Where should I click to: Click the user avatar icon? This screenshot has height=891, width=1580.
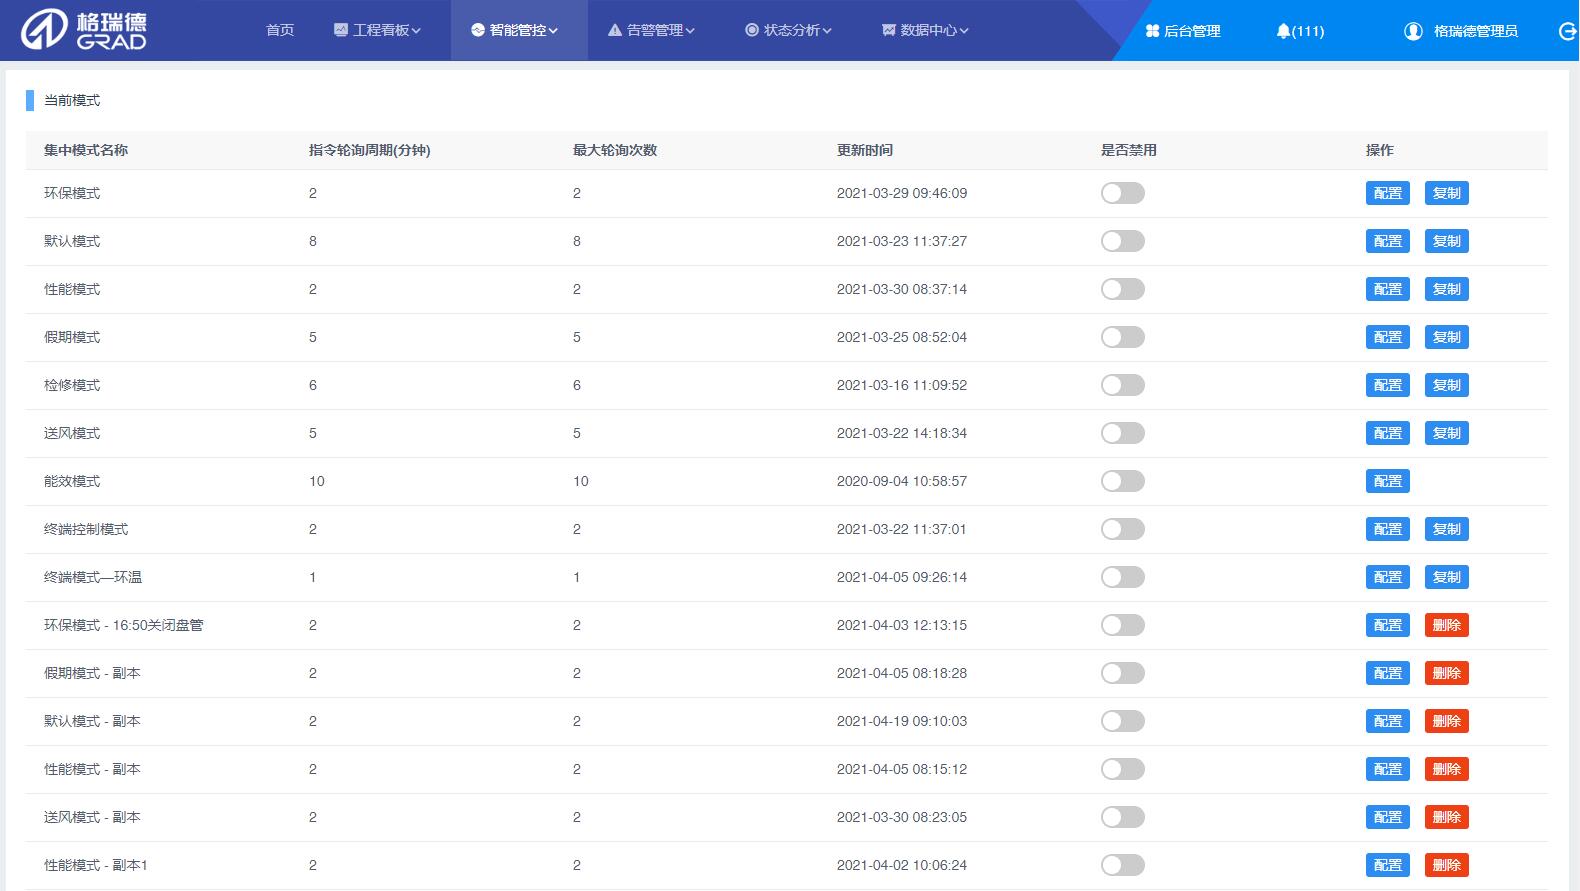1413,31
